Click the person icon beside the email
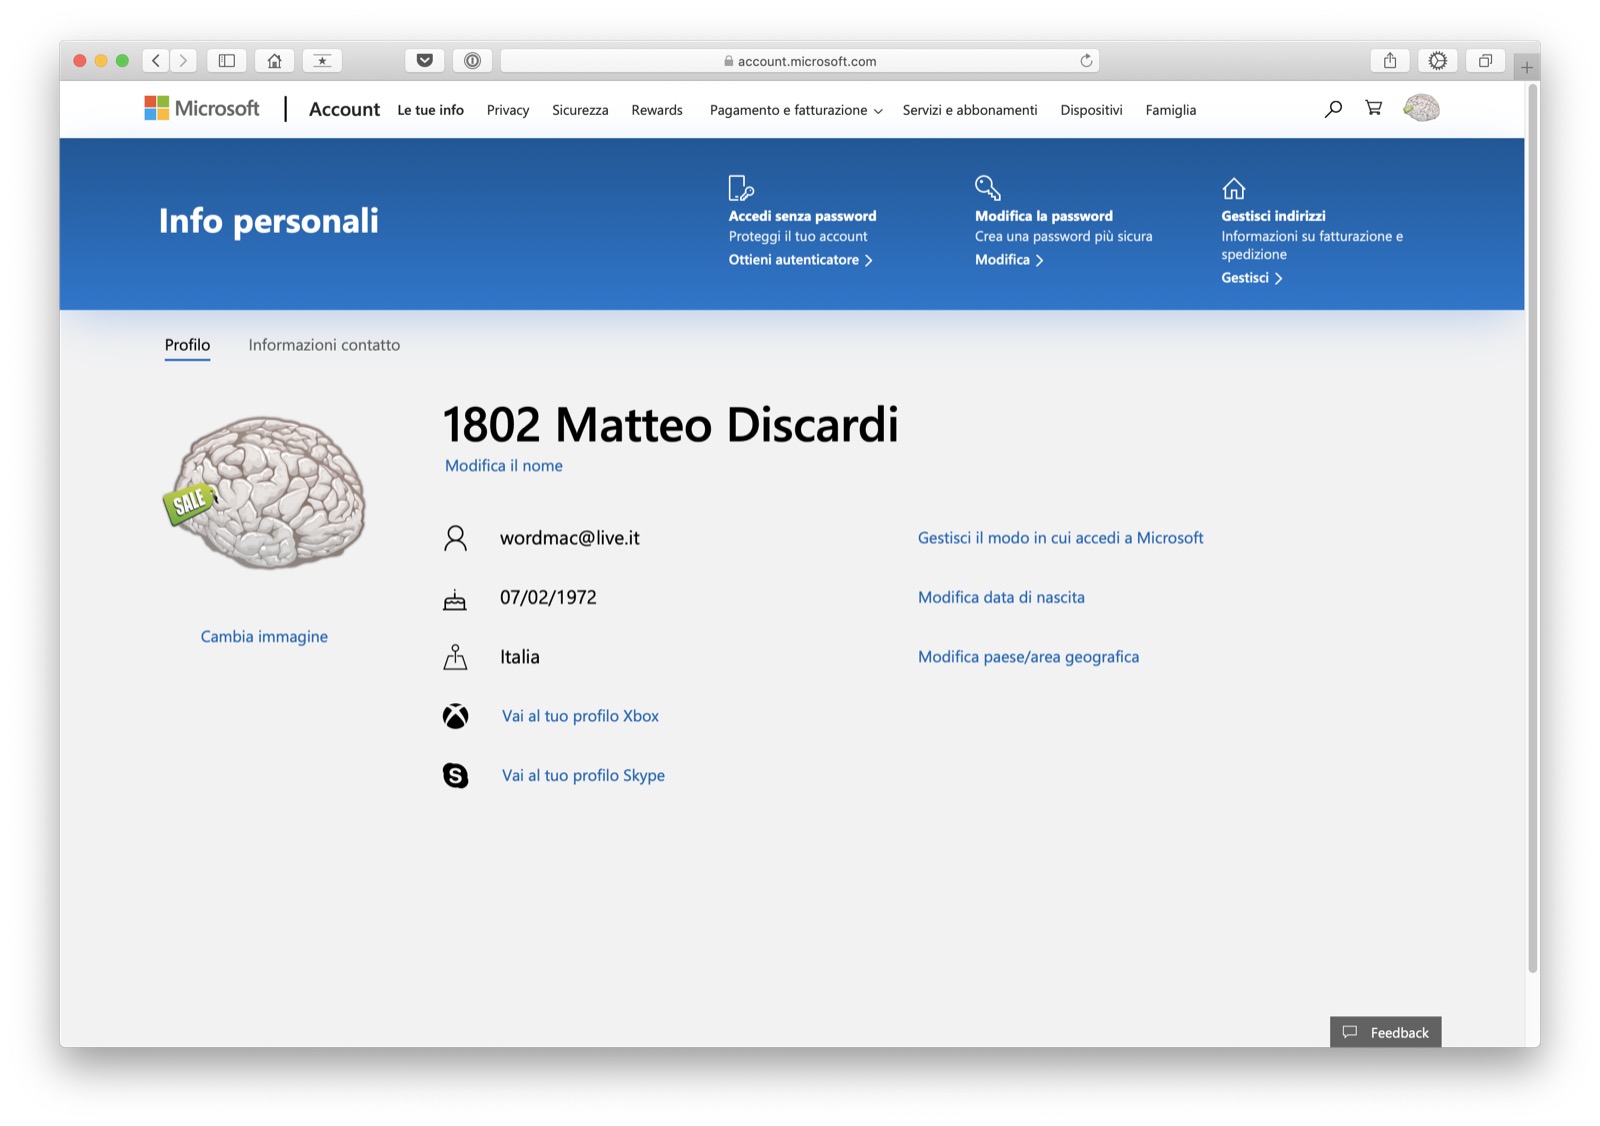 click(x=455, y=538)
